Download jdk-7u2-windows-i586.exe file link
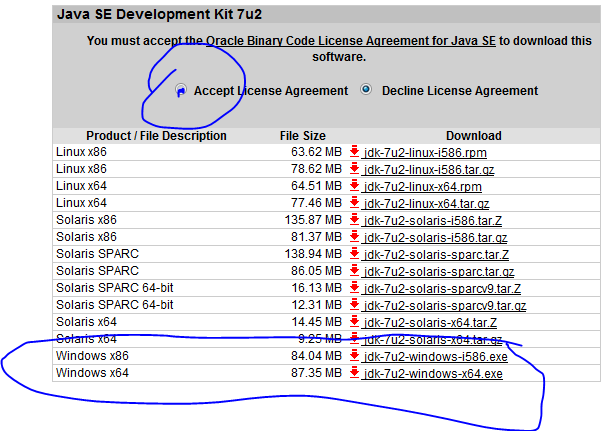609x431 pixels. coord(434,357)
